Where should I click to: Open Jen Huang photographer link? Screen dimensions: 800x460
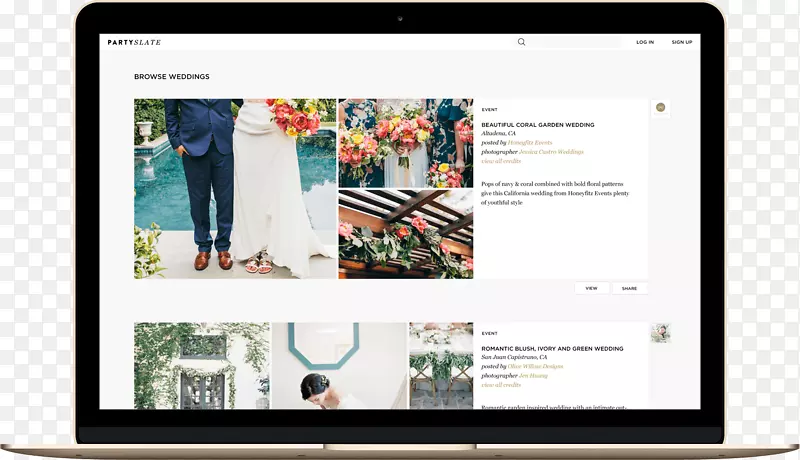pos(533,376)
